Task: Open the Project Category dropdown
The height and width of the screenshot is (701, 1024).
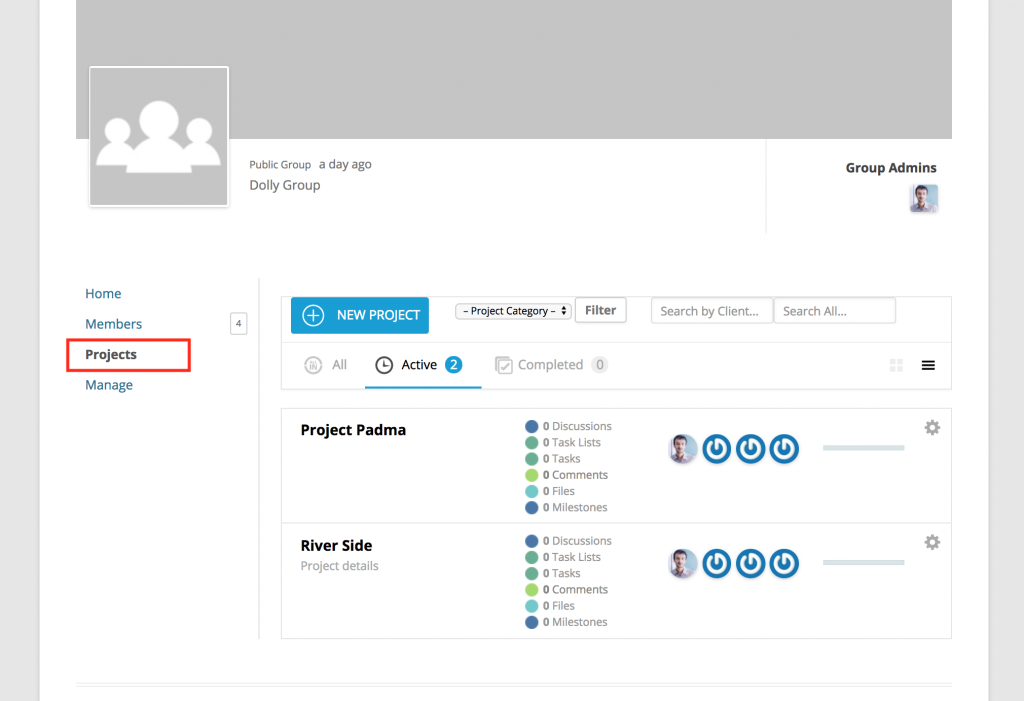Action: tap(512, 310)
